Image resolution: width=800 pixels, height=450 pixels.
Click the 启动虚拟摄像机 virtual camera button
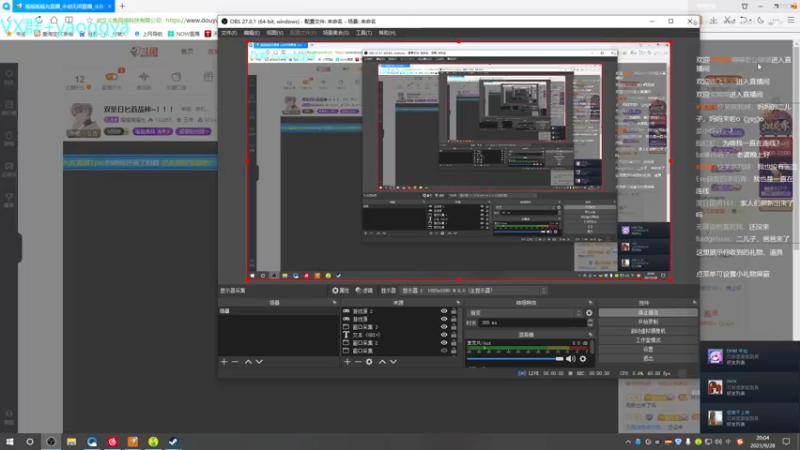(x=648, y=331)
